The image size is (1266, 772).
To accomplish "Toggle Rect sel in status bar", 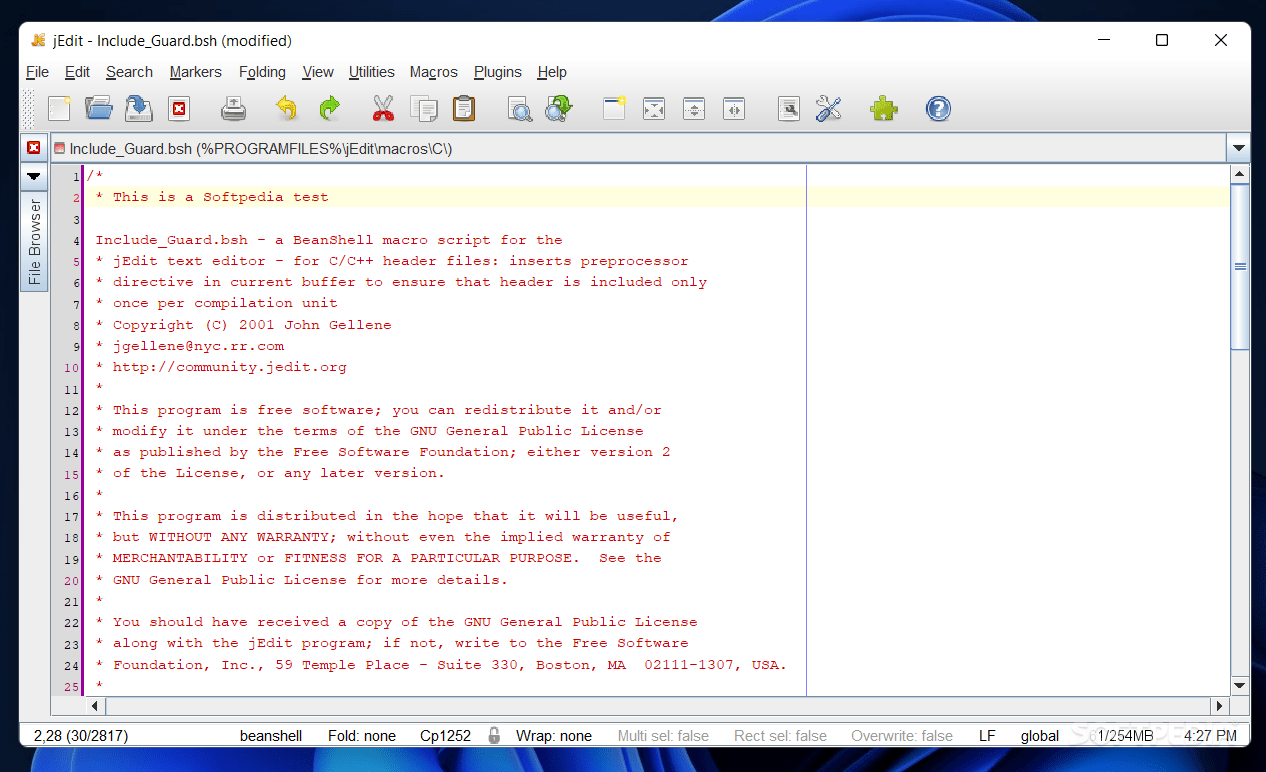I will pos(780,736).
